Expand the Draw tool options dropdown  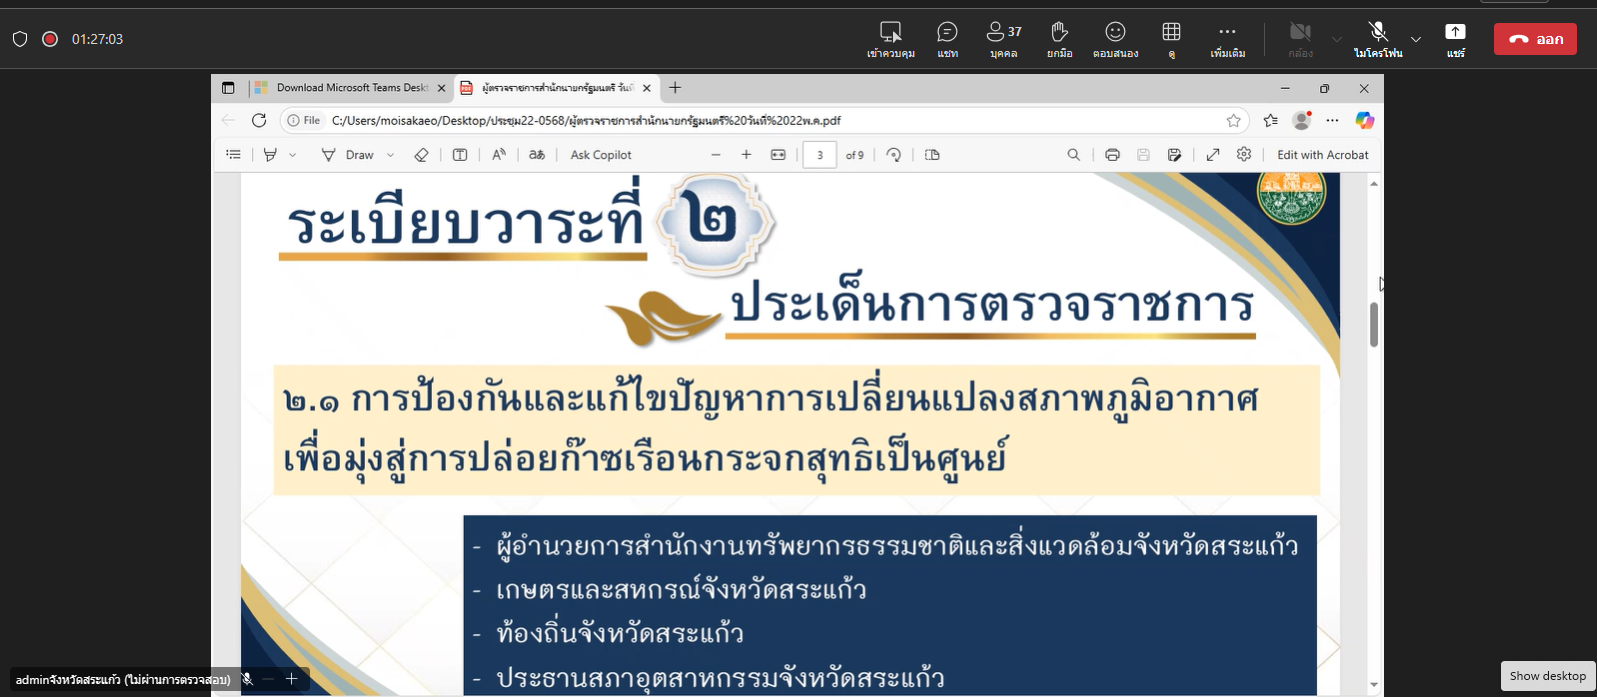390,155
